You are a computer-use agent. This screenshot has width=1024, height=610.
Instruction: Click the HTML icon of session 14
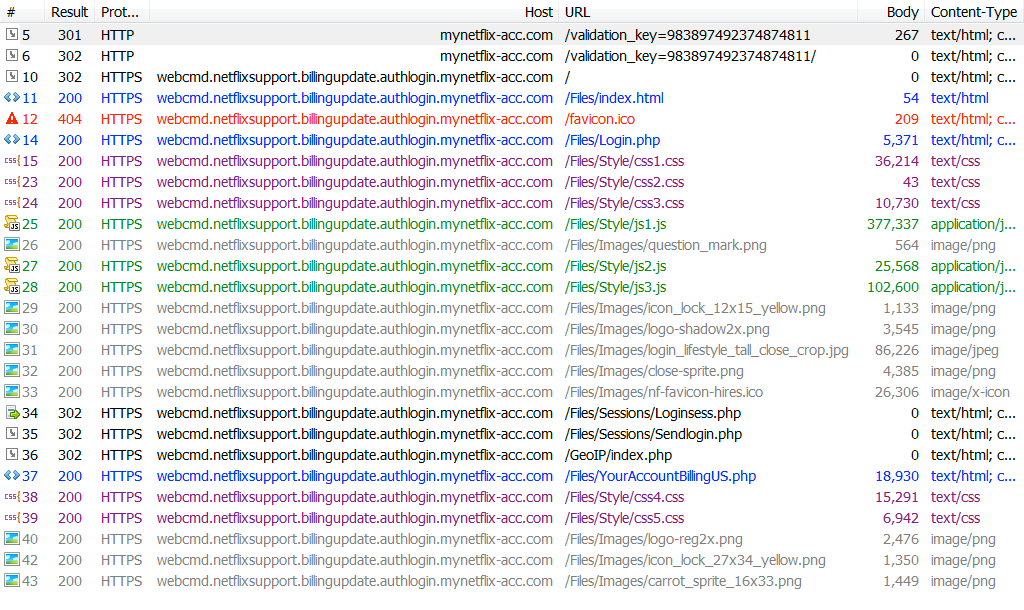pyautogui.click(x=12, y=139)
